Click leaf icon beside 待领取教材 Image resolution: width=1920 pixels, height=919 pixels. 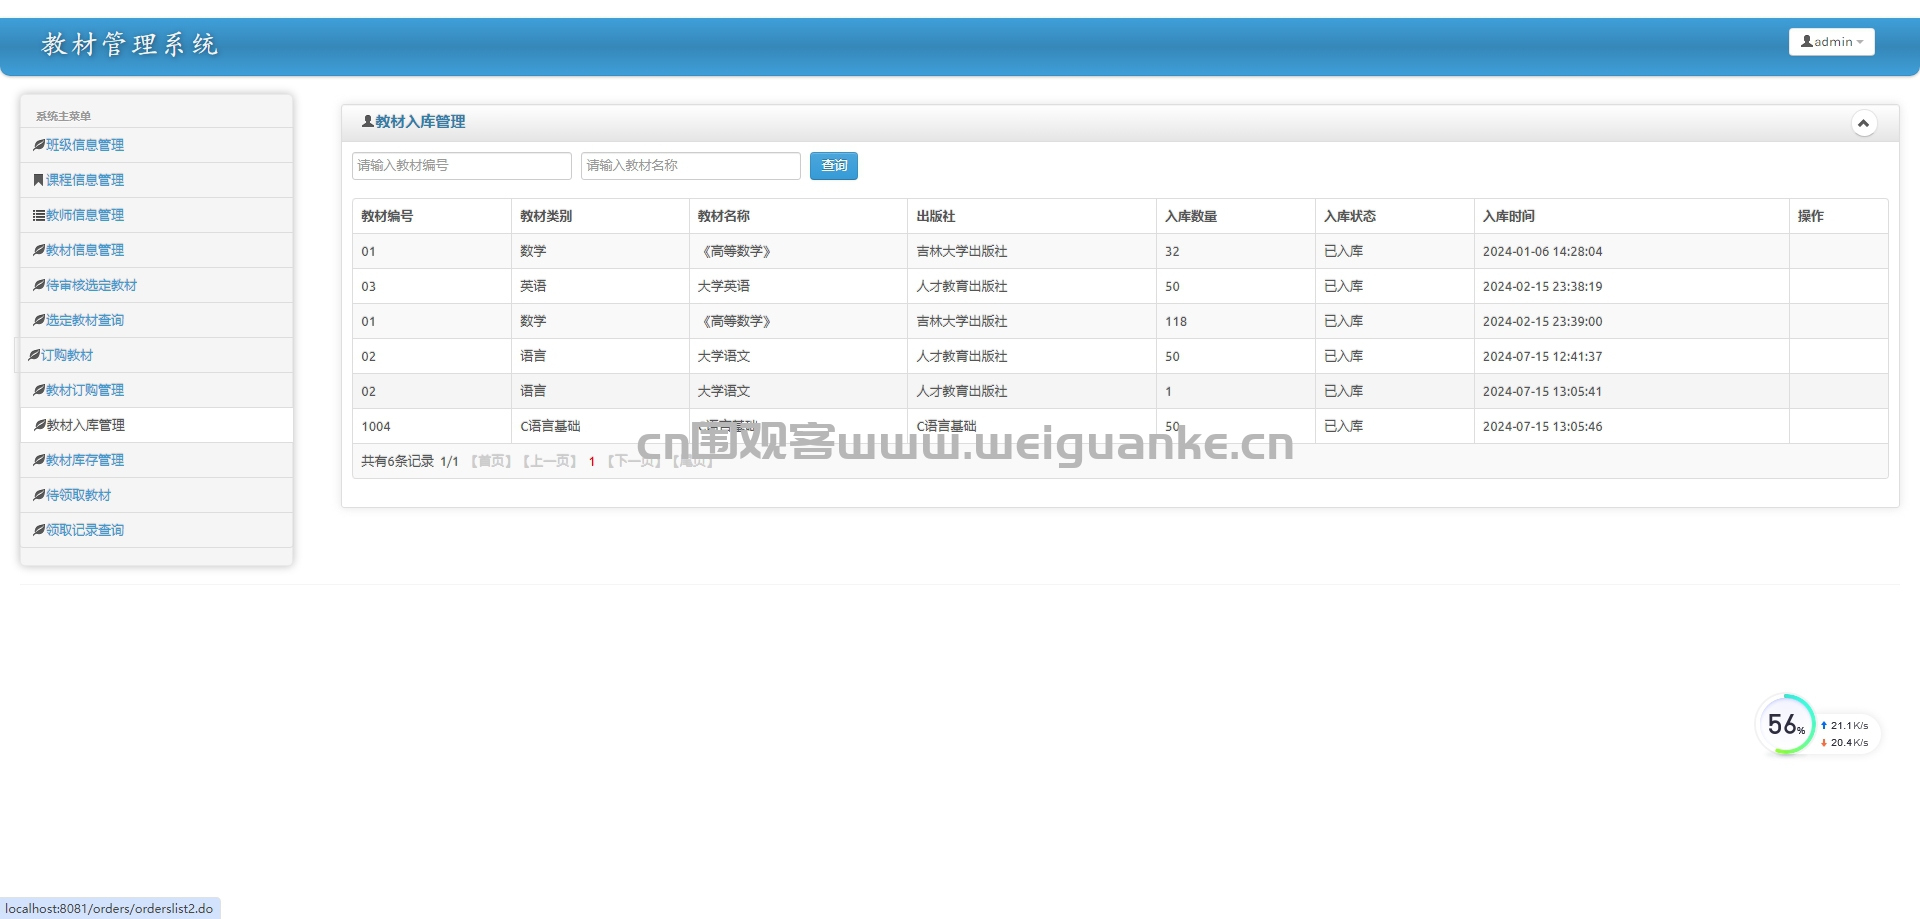point(39,495)
